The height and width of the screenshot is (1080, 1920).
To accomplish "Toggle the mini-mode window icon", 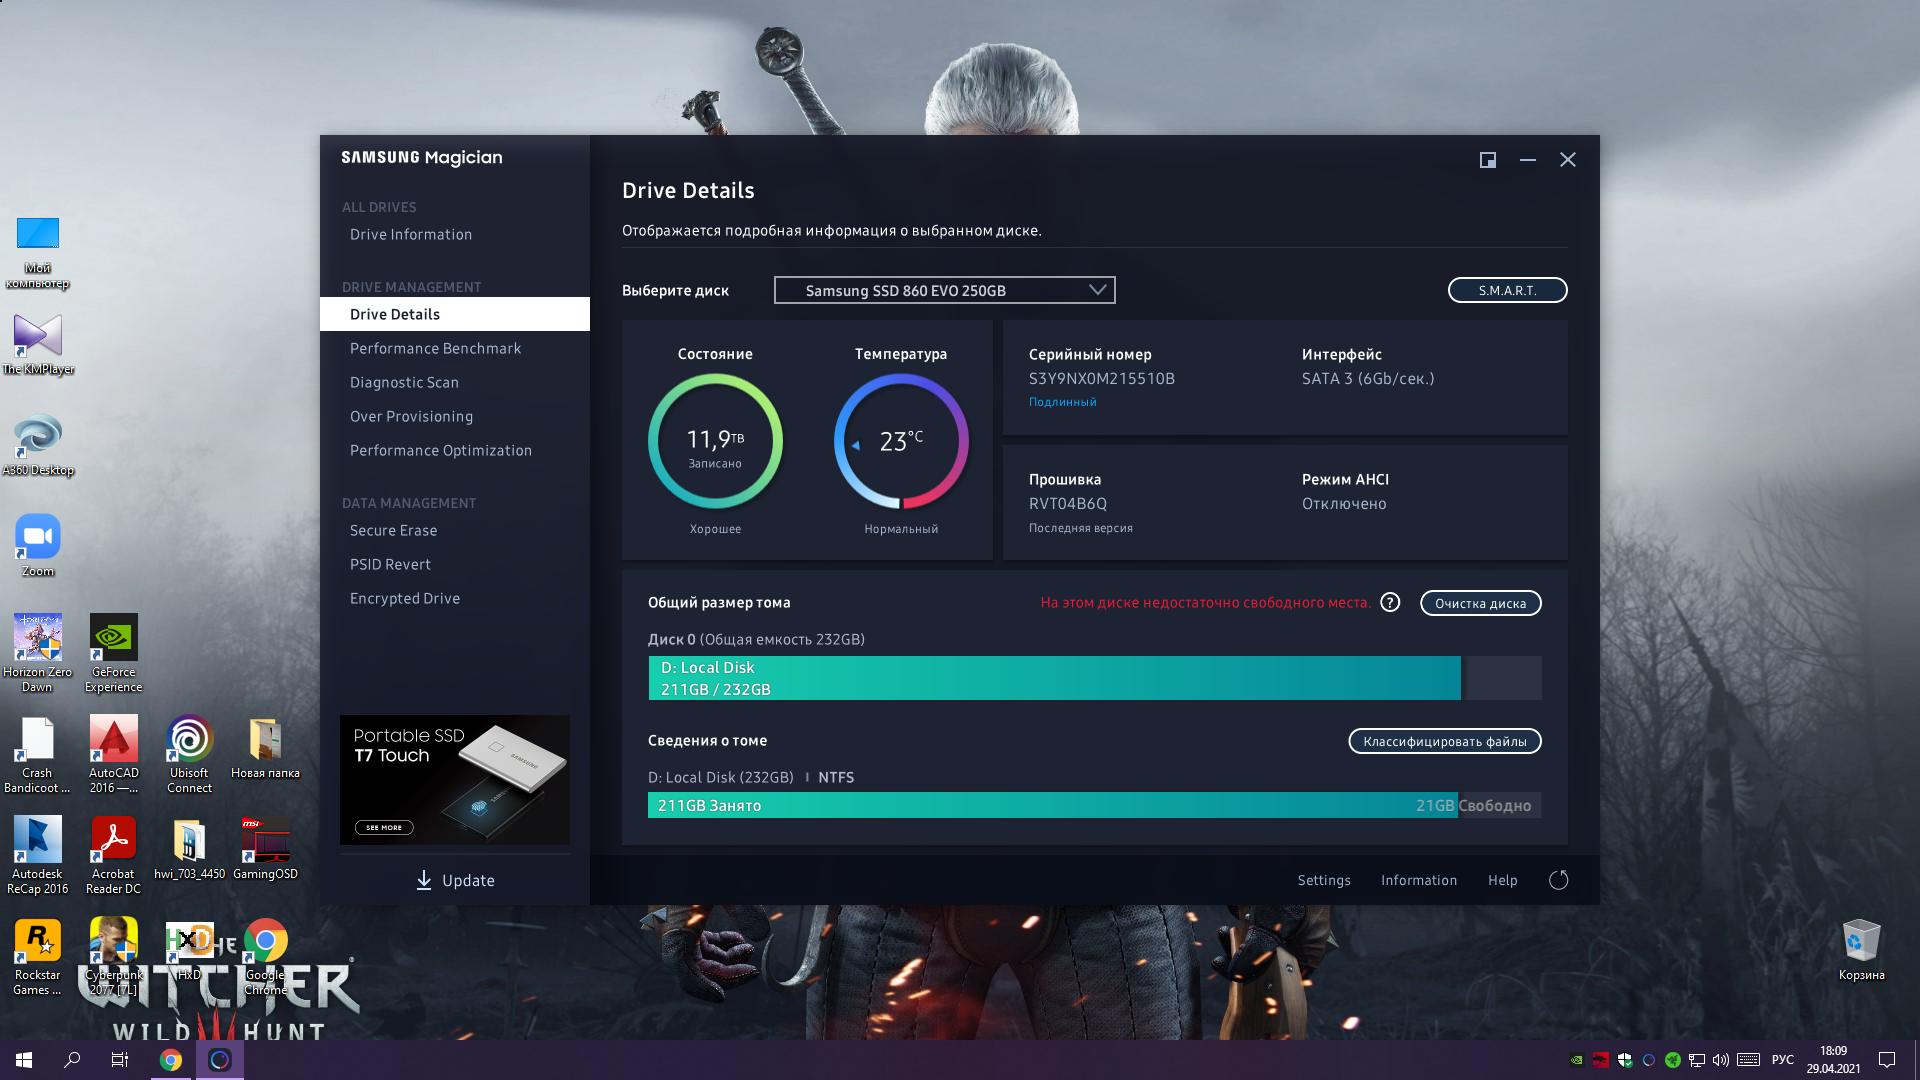I will click(x=1488, y=160).
